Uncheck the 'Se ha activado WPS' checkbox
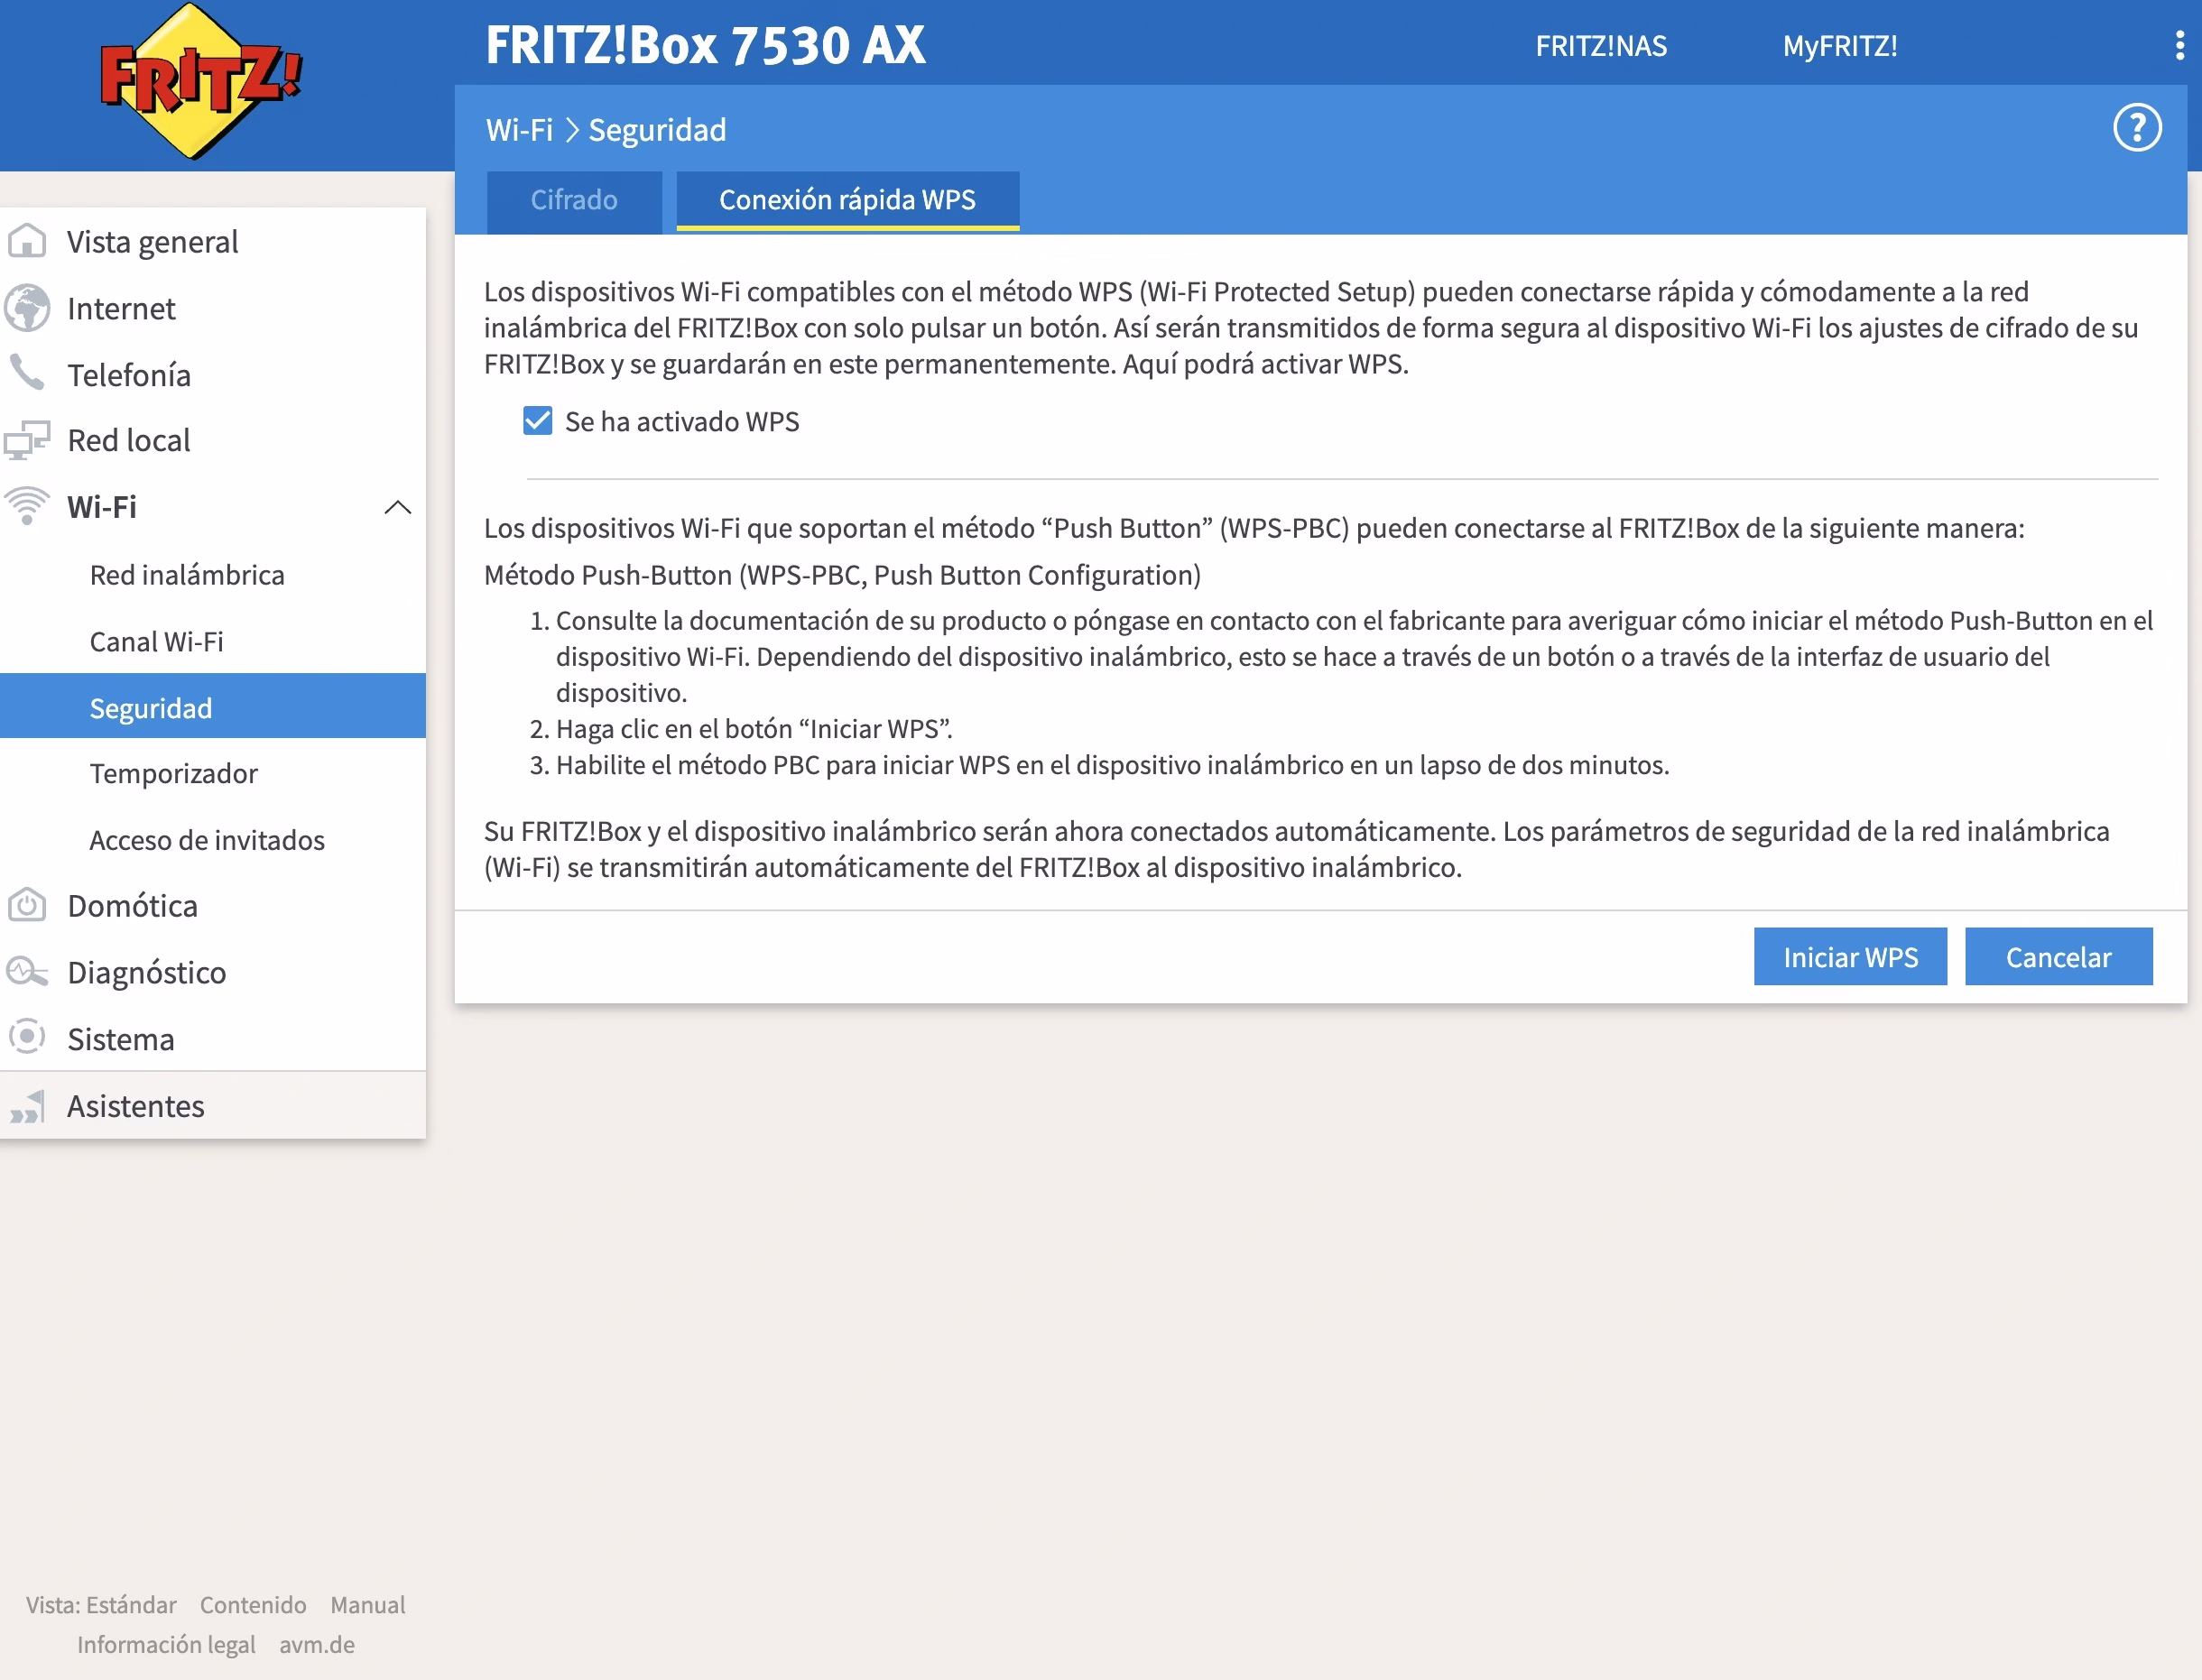Image resolution: width=2202 pixels, height=1680 pixels. point(537,421)
